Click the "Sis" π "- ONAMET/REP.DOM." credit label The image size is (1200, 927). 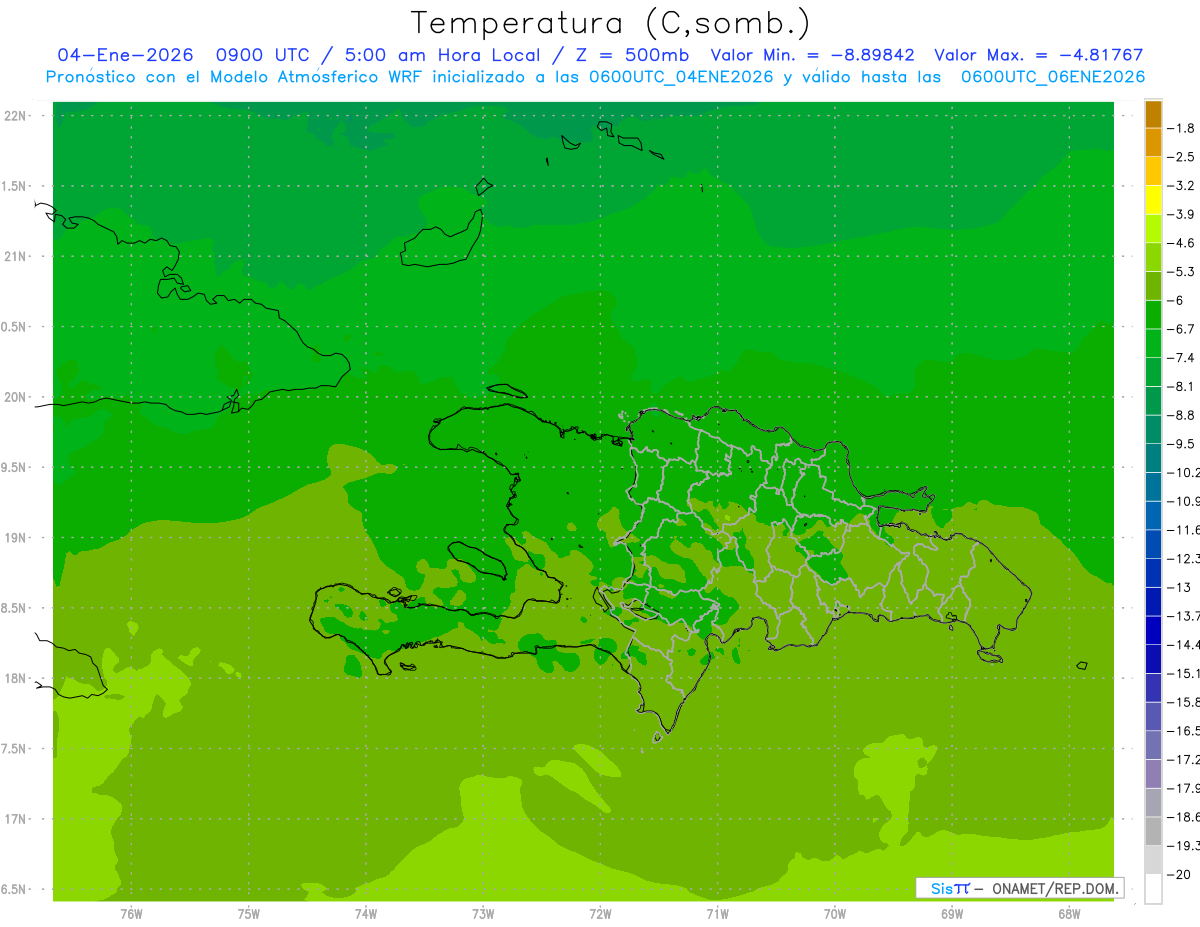(1021, 888)
